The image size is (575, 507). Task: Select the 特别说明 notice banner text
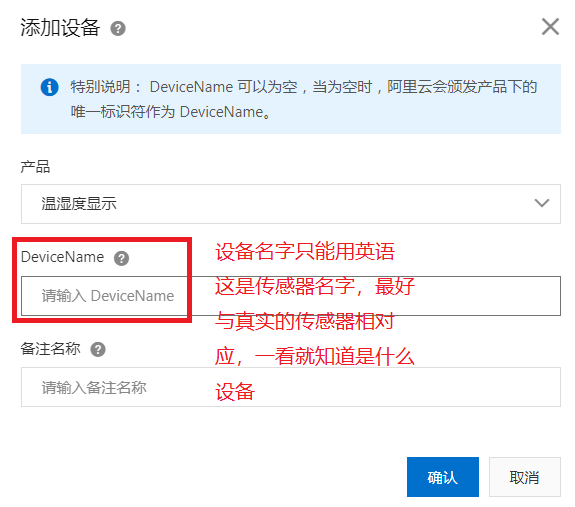click(304, 99)
